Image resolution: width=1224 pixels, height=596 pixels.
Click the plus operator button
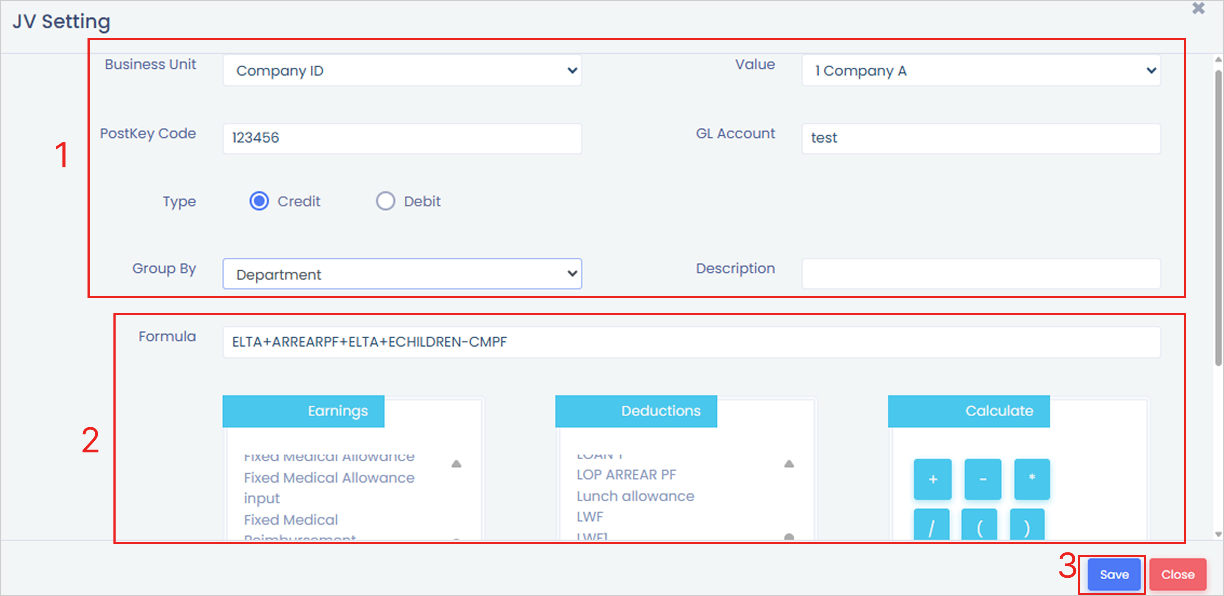932,480
